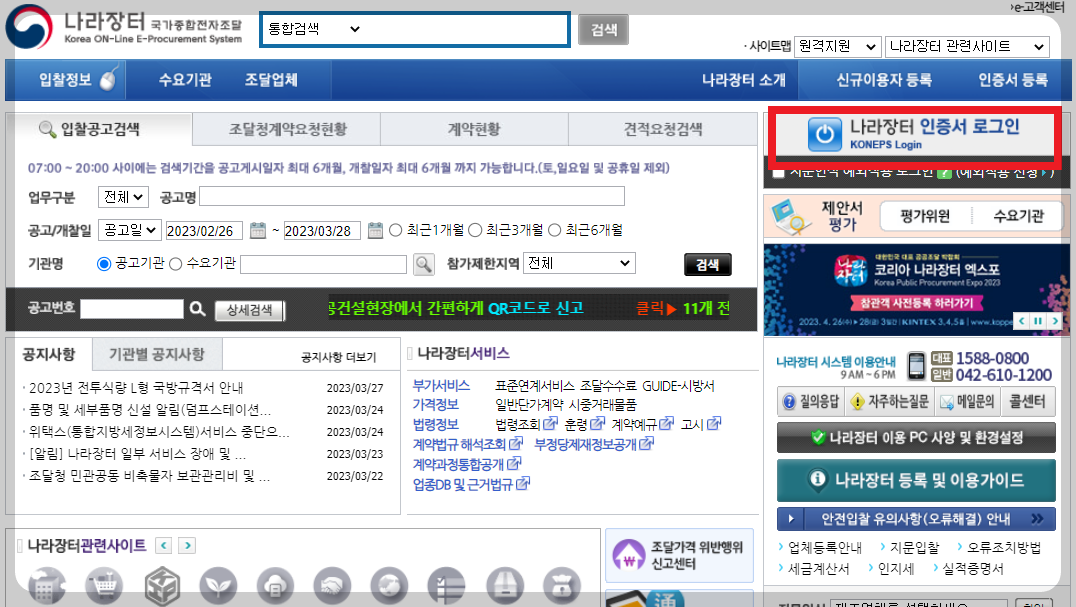
Task: Click the start date field 2023/02/26
Action: 204,230
